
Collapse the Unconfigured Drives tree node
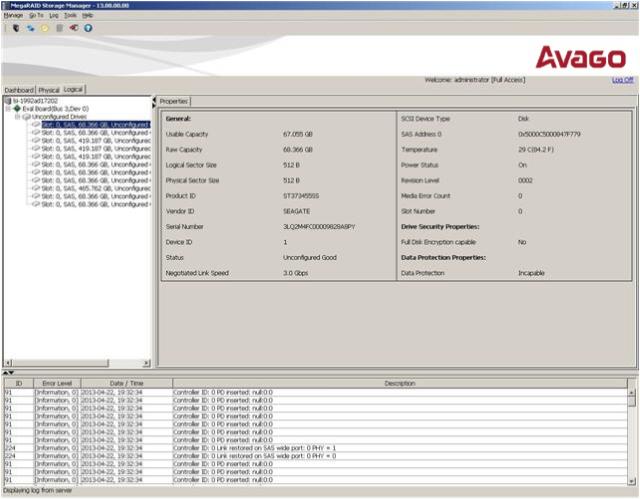[17, 116]
